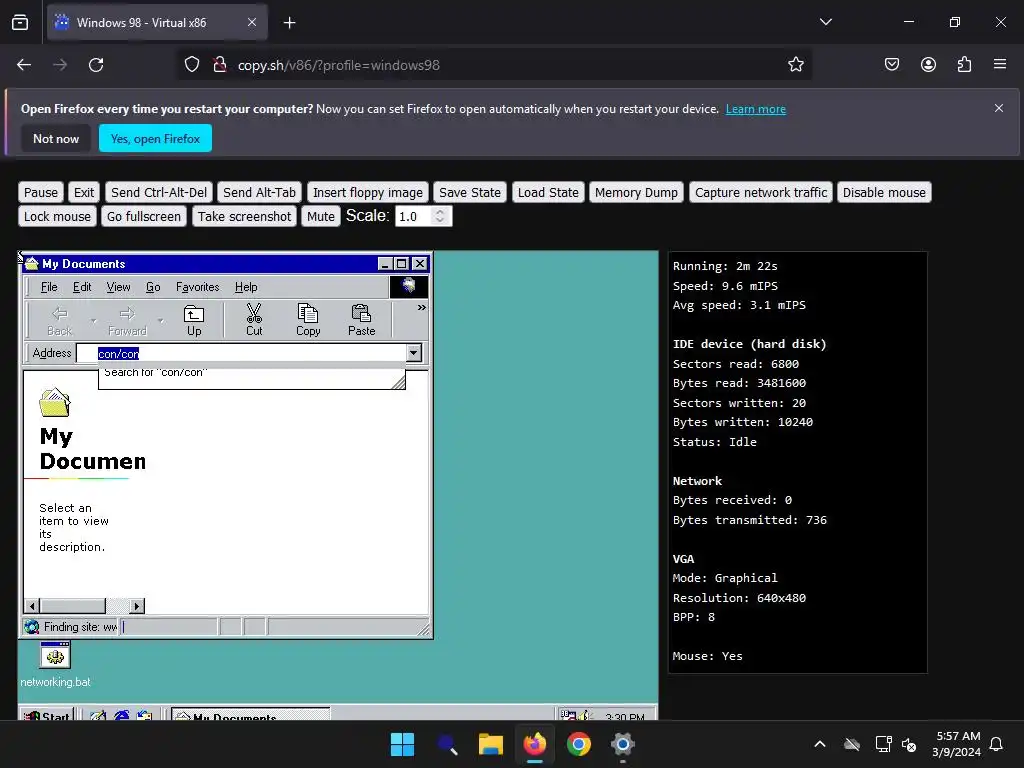Click the horizontal scrollbar left arrow
The image size is (1024, 768).
coord(31,606)
